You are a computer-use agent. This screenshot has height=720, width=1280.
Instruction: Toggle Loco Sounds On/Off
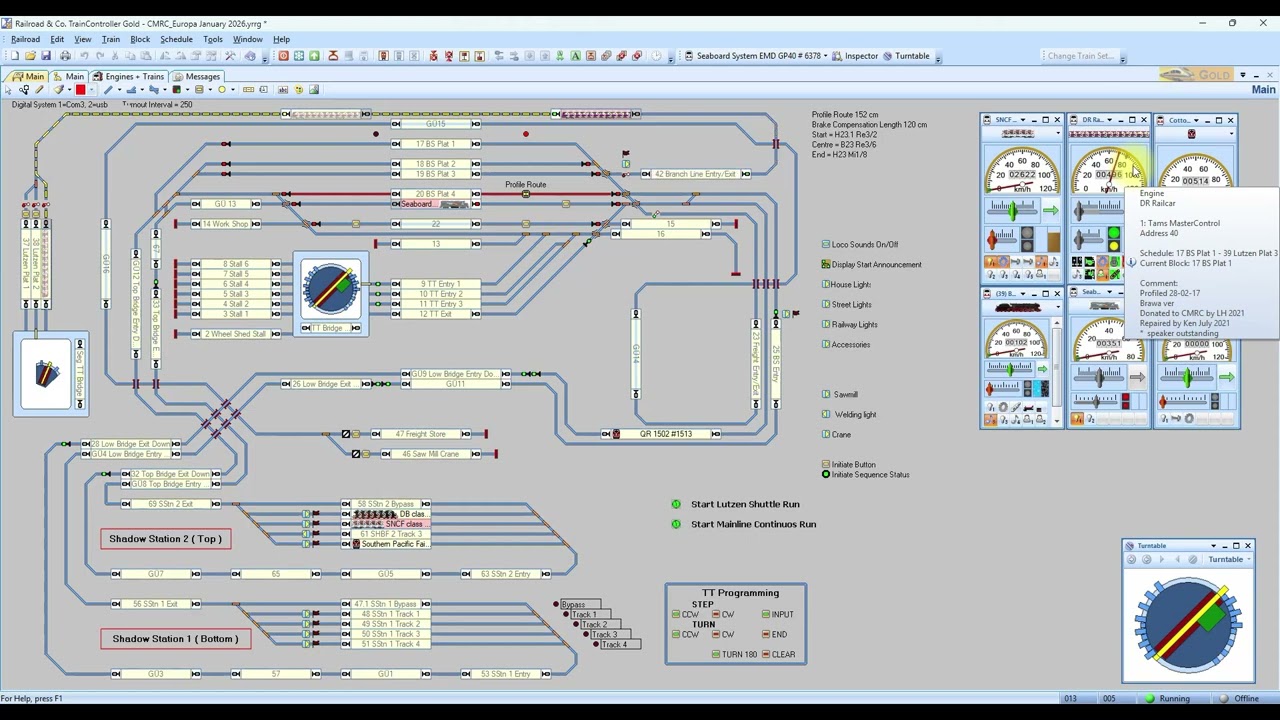[826, 244]
